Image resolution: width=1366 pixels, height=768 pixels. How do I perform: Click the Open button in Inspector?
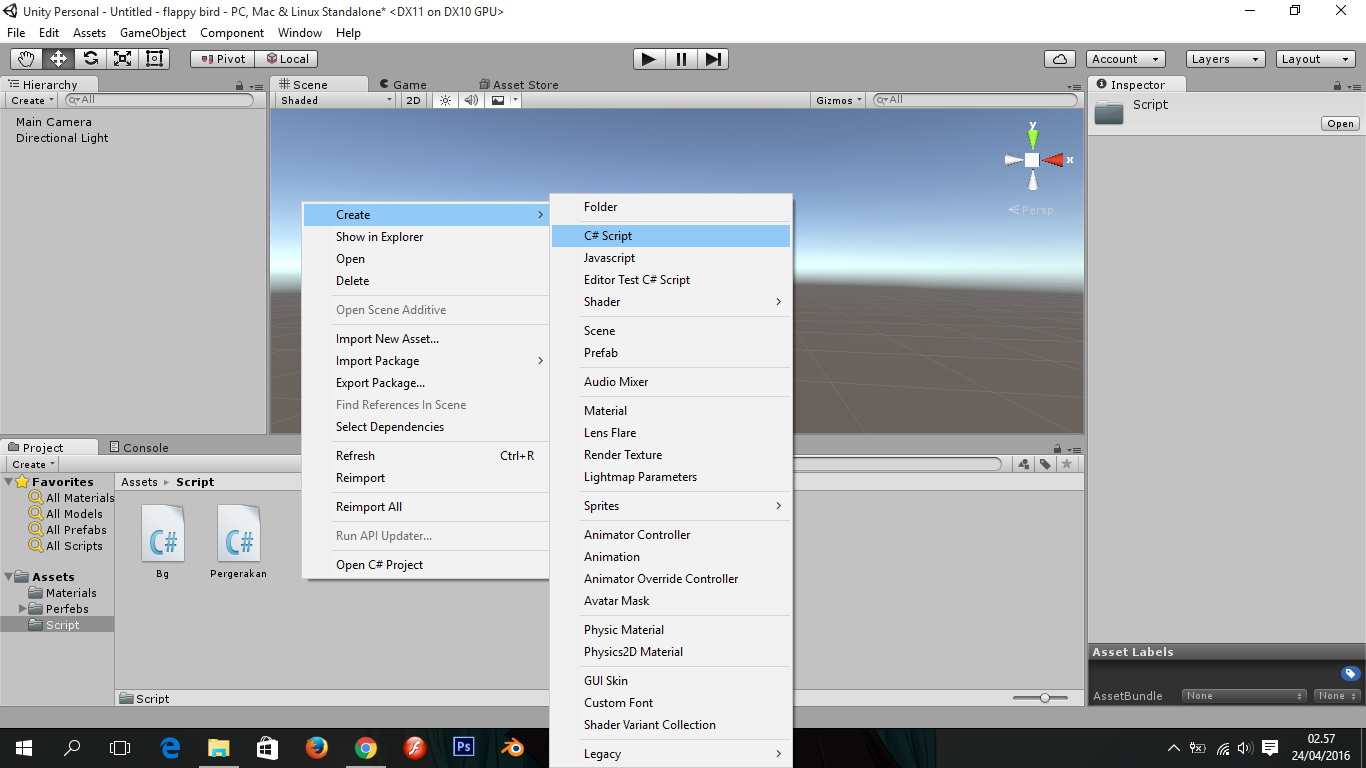(x=1340, y=124)
